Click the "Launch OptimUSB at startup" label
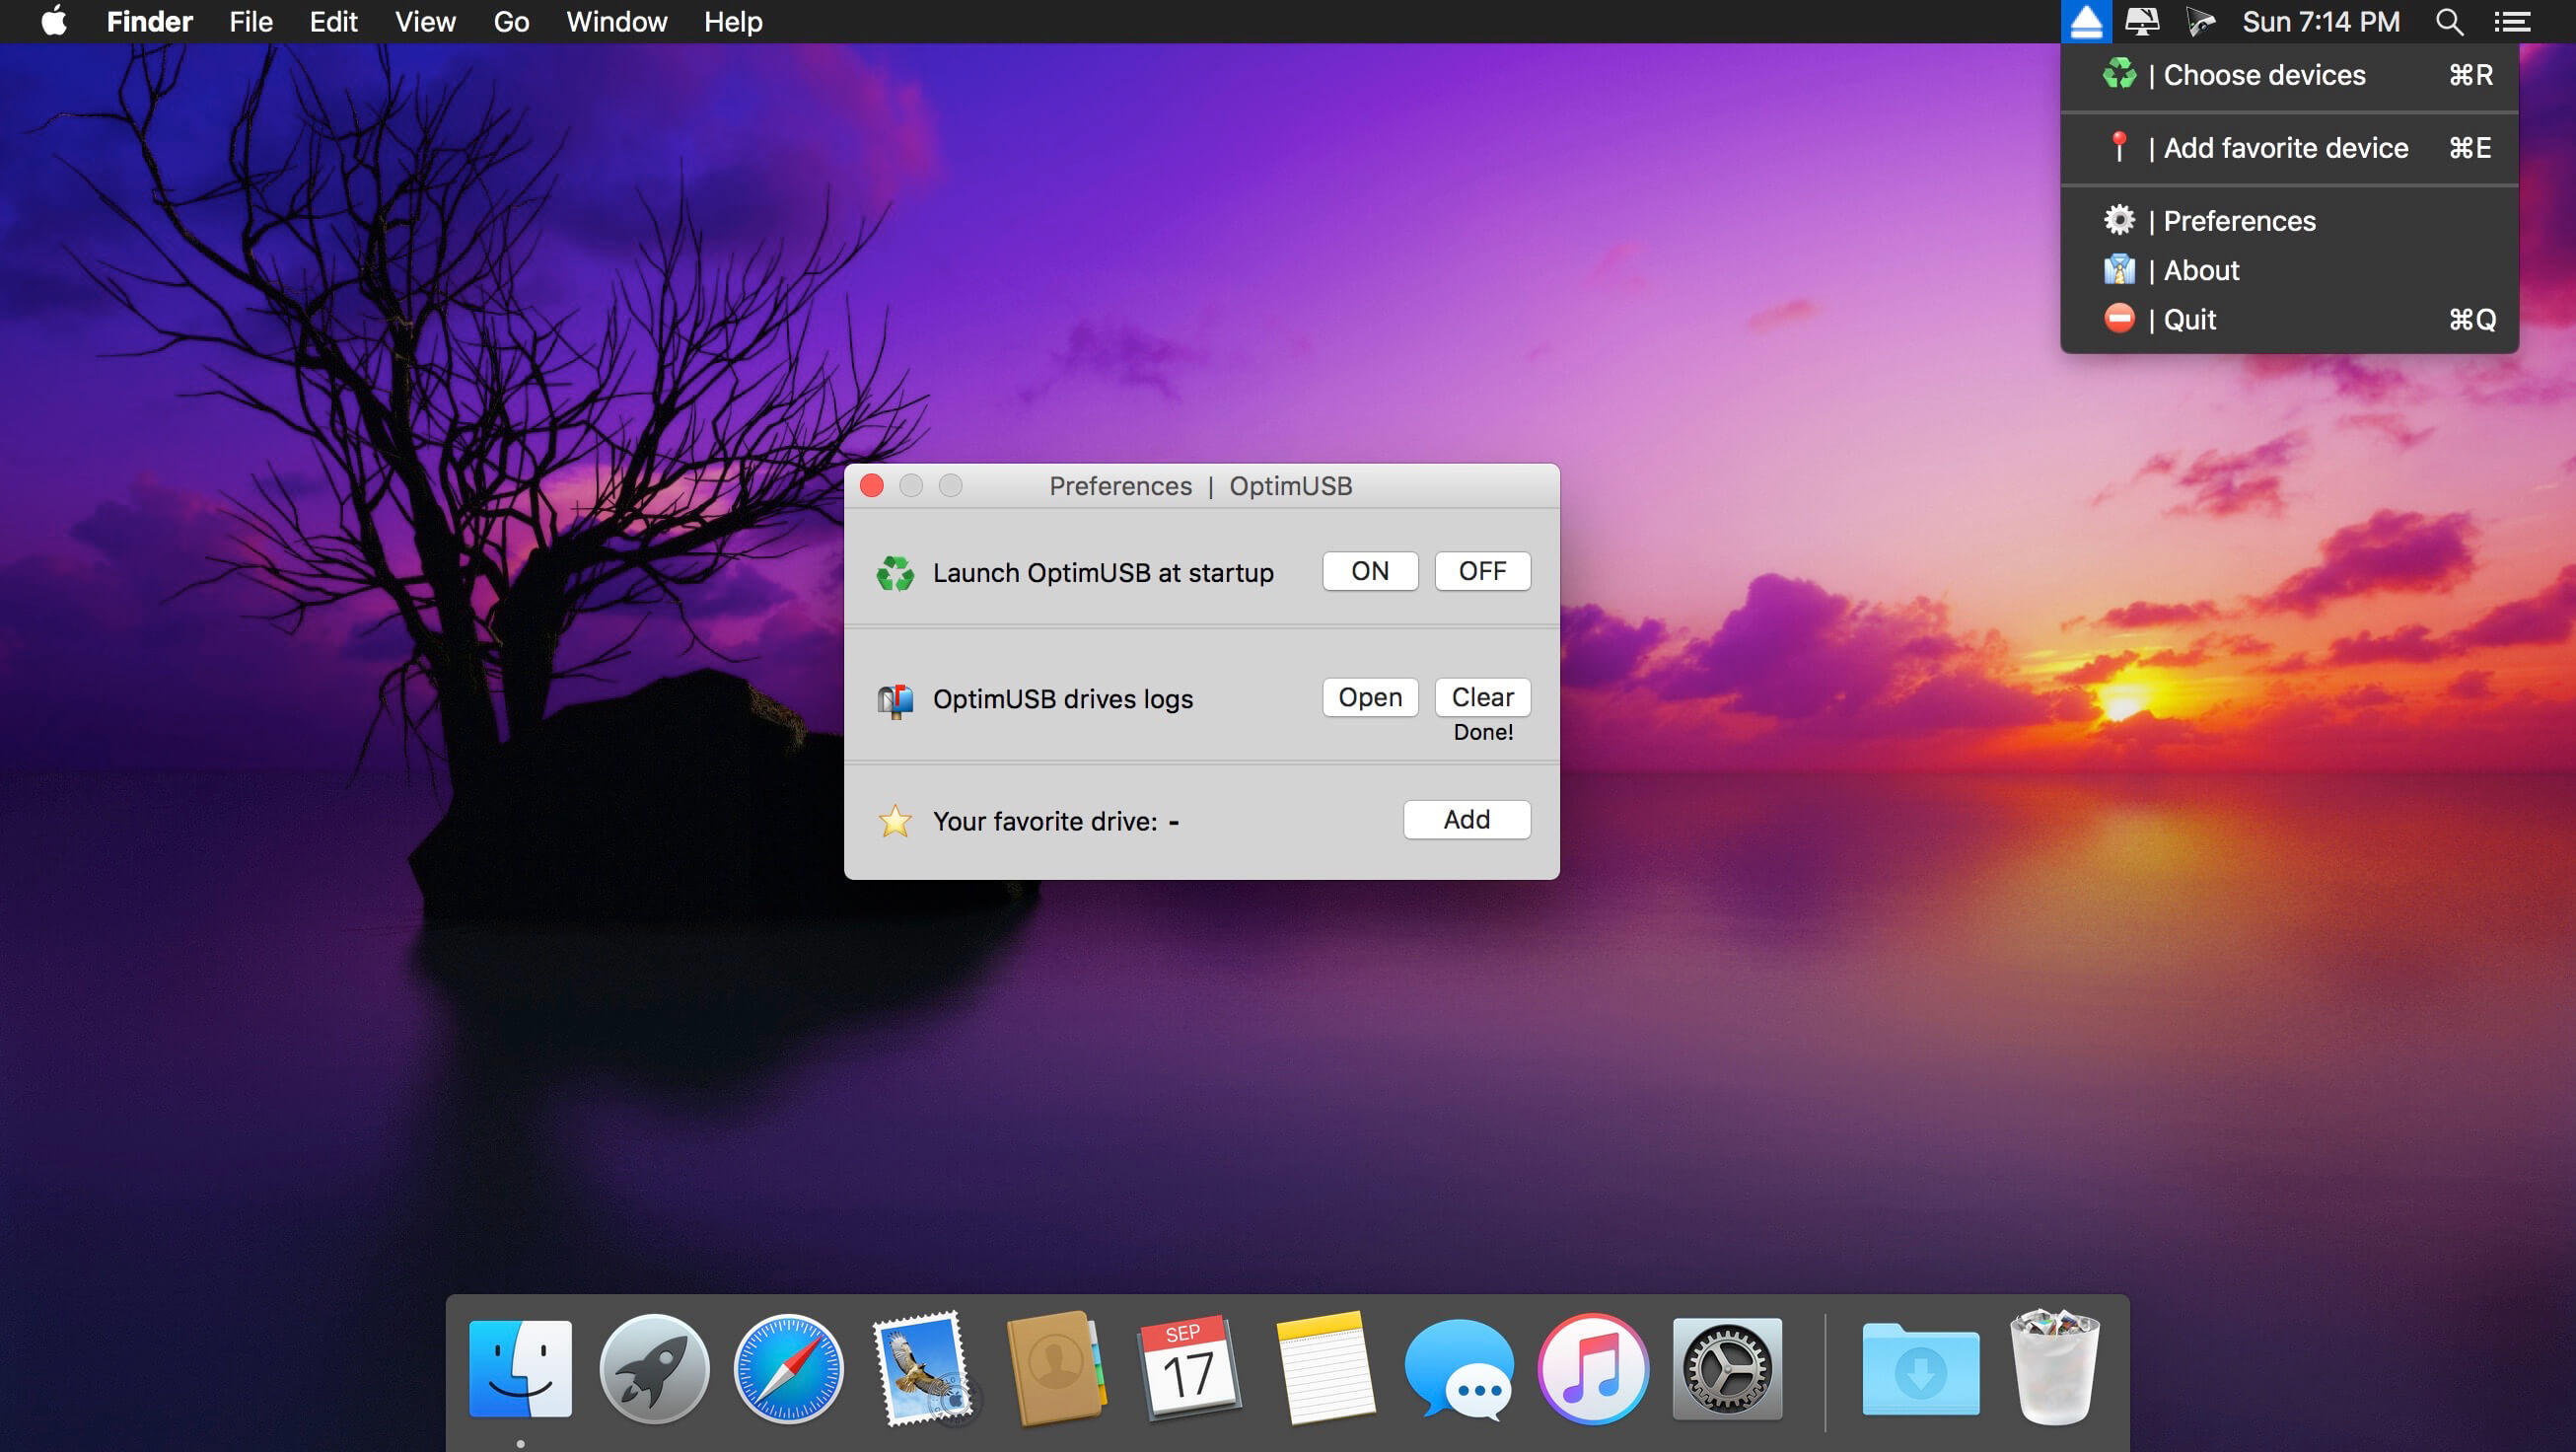The image size is (2576, 1452). coord(1103,573)
